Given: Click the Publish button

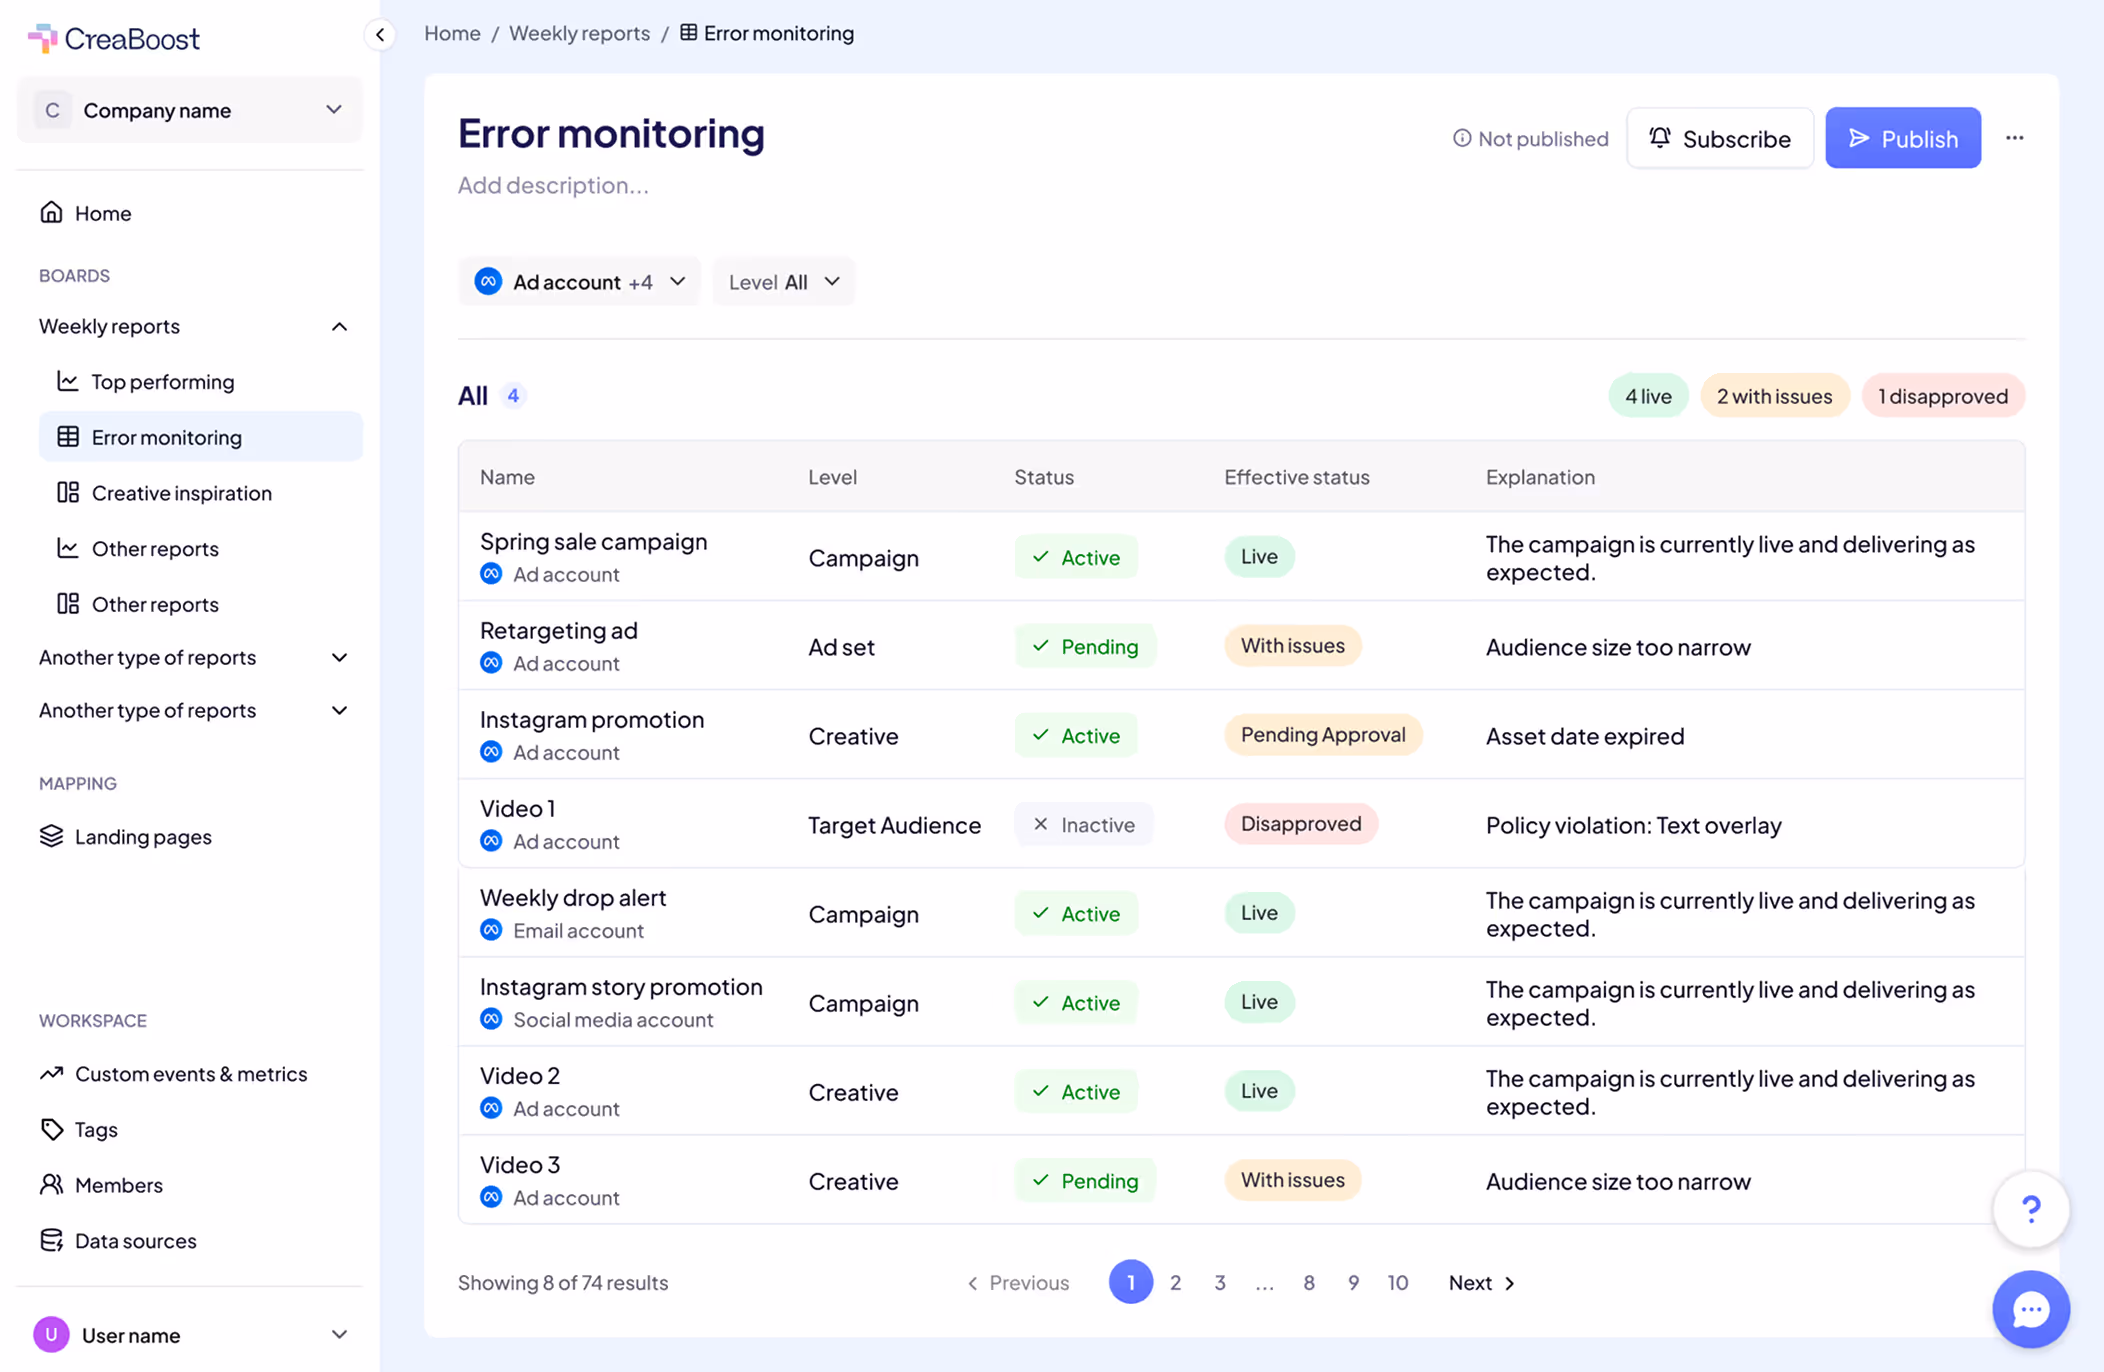Looking at the screenshot, I should (x=1902, y=138).
